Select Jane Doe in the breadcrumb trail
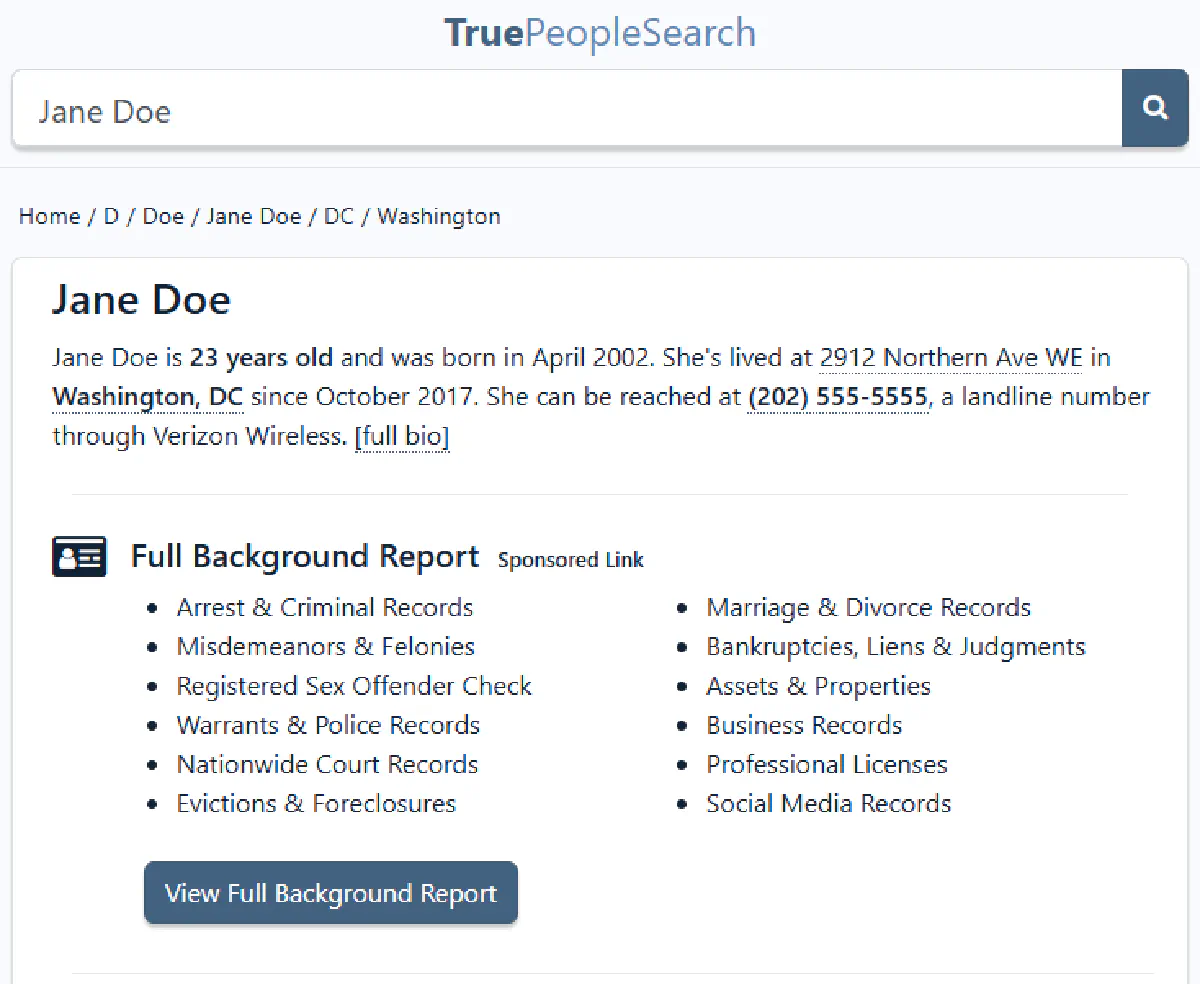This screenshot has width=1200, height=984. click(254, 216)
